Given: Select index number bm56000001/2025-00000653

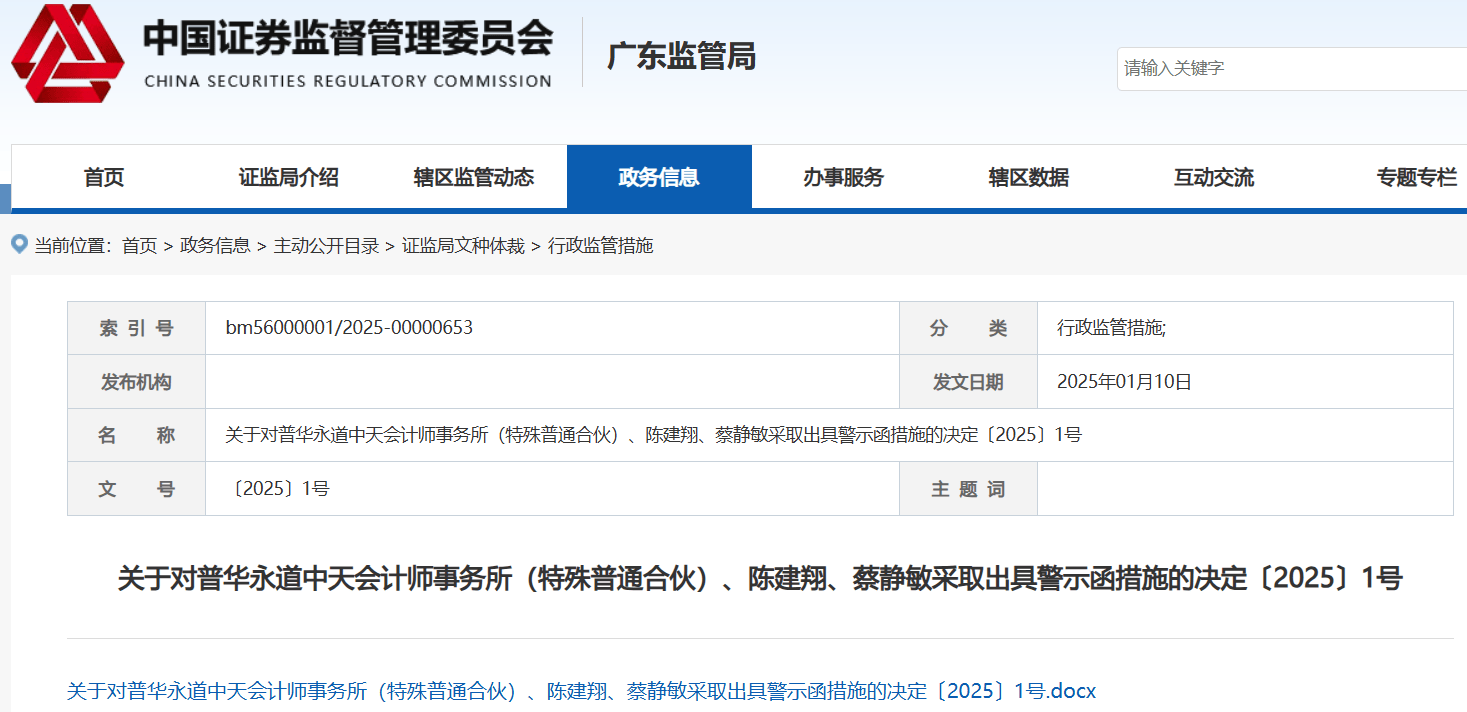Looking at the screenshot, I should 349,328.
